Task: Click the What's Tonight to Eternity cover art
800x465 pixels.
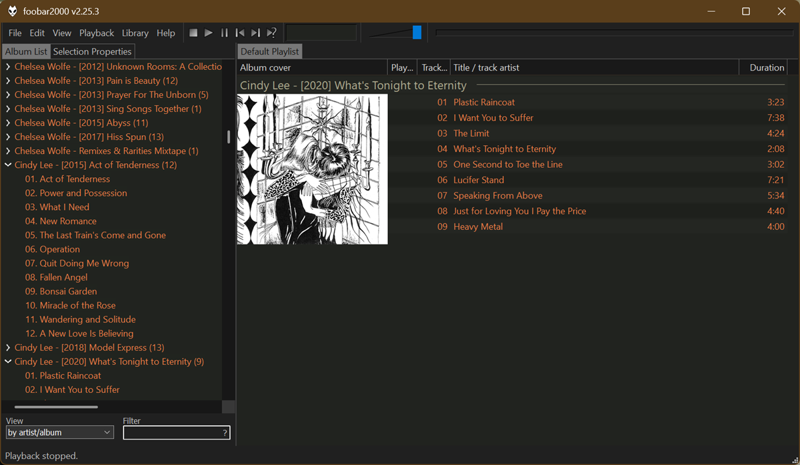Action: pyautogui.click(x=312, y=169)
